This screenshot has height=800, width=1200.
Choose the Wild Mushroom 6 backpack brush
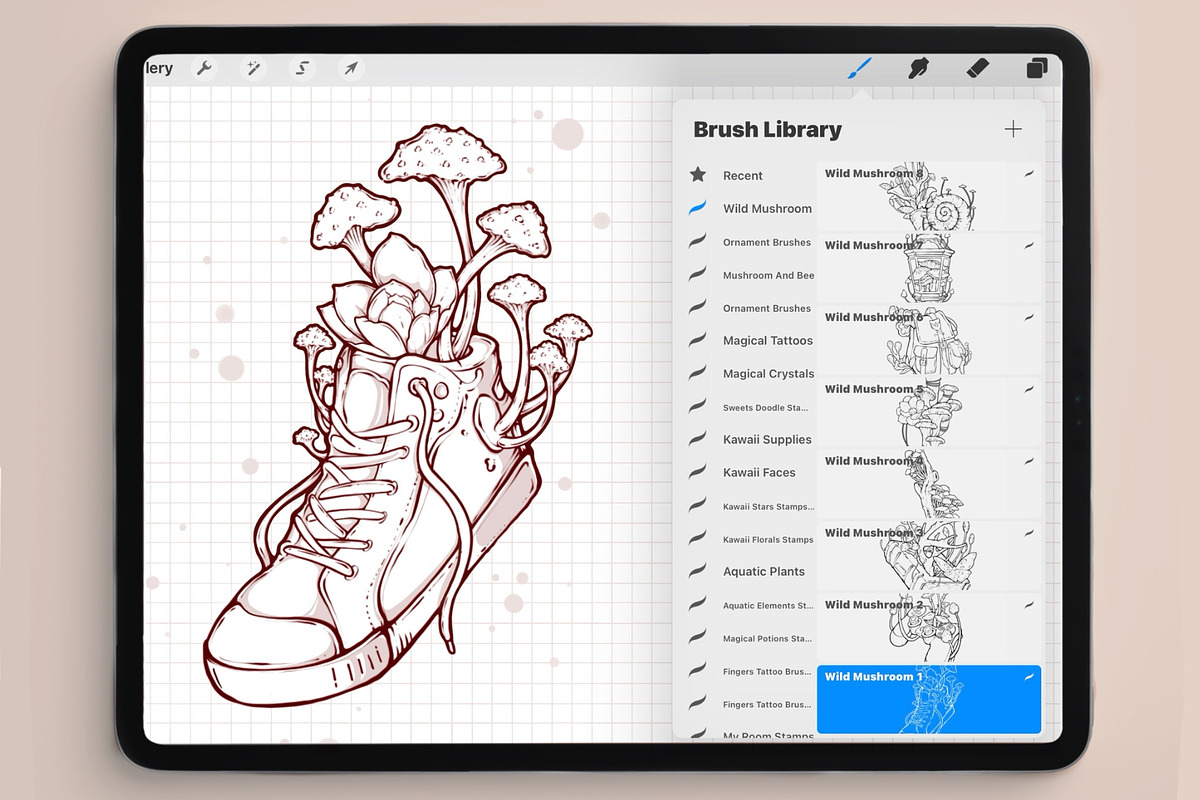(929, 340)
